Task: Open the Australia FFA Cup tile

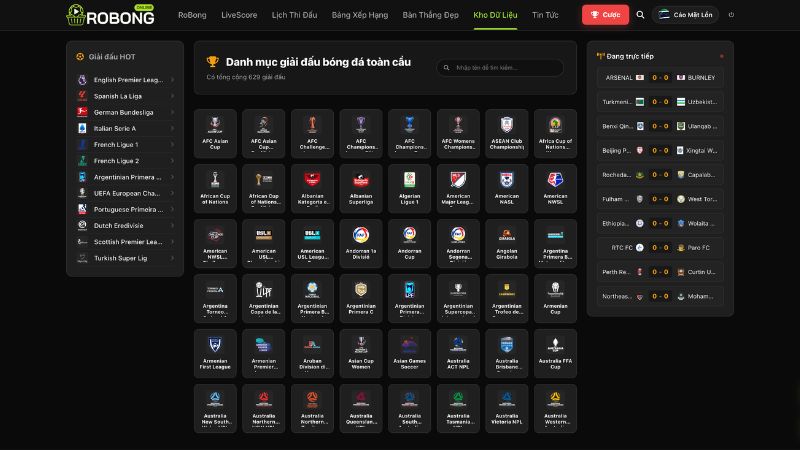Action: pos(555,353)
